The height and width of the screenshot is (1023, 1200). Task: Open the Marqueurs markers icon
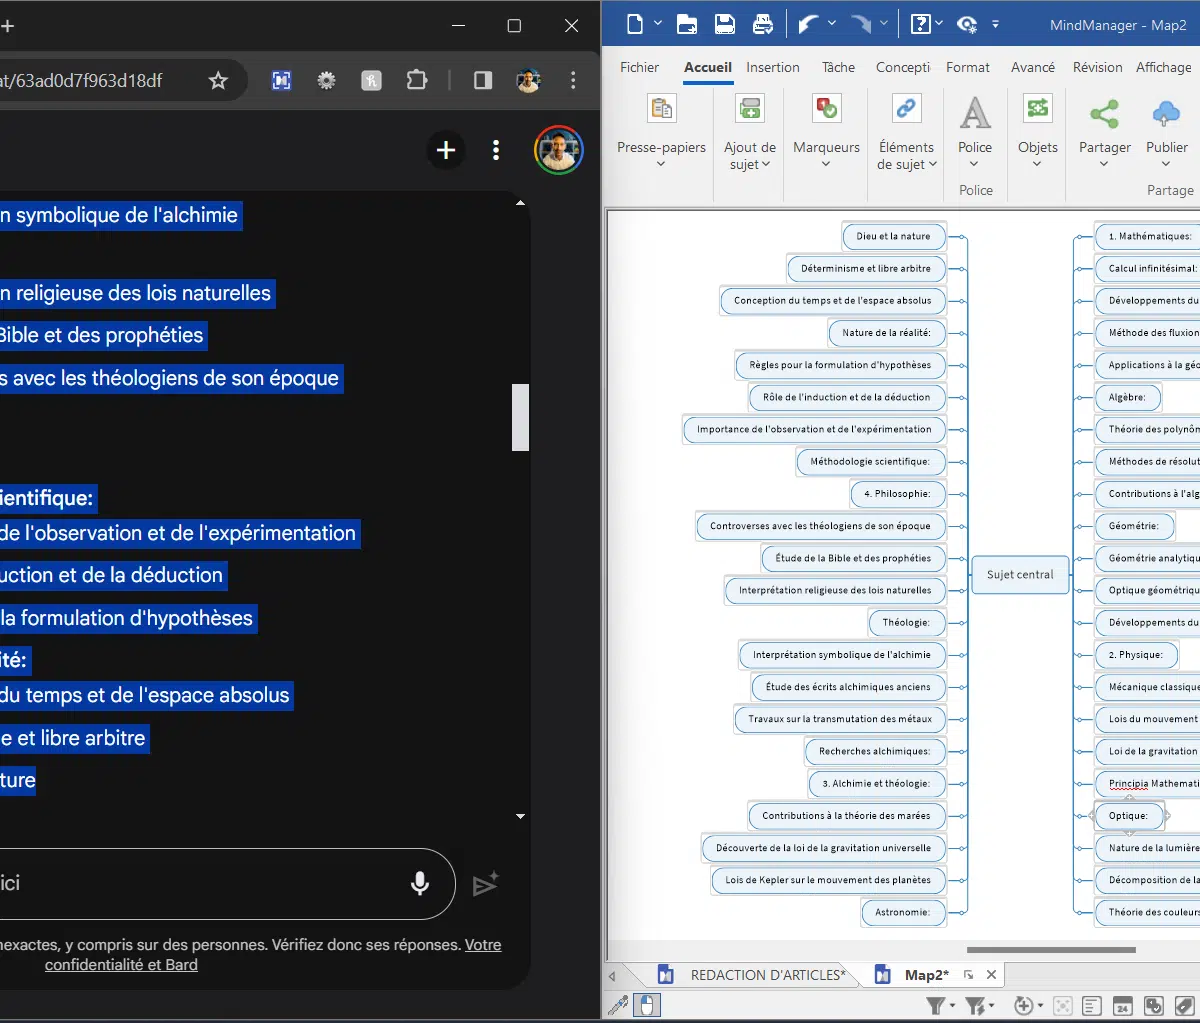pos(826,110)
